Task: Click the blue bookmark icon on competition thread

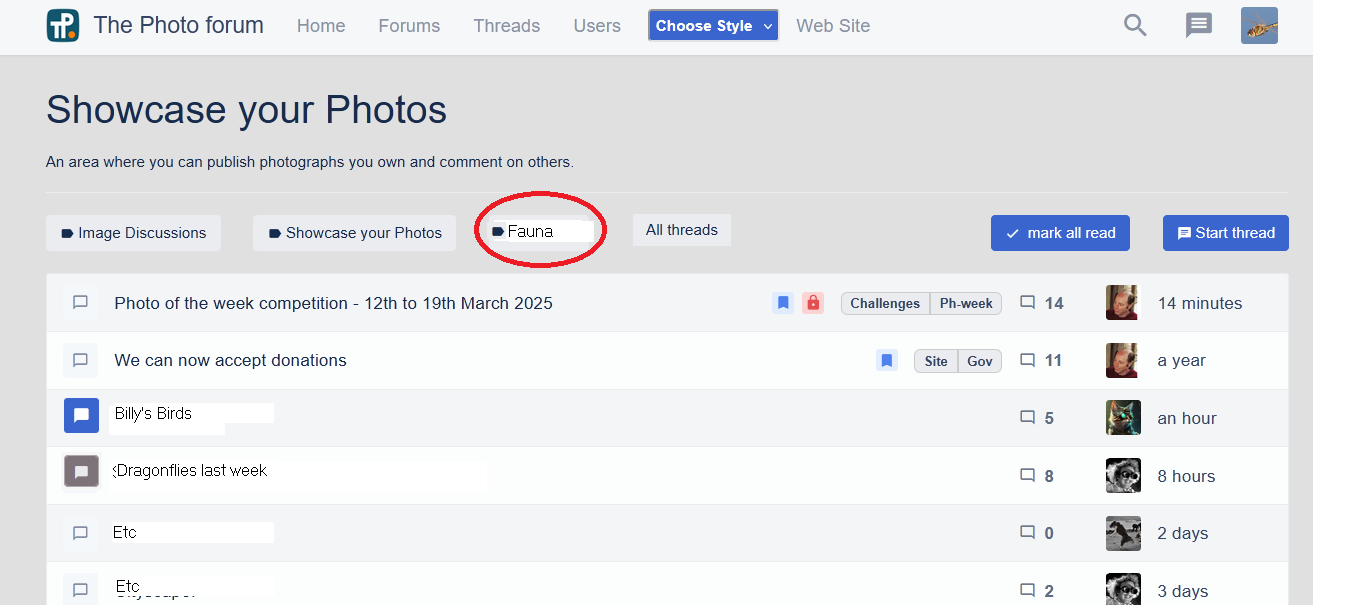Action: pyautogui.click(x=783, y=303)
